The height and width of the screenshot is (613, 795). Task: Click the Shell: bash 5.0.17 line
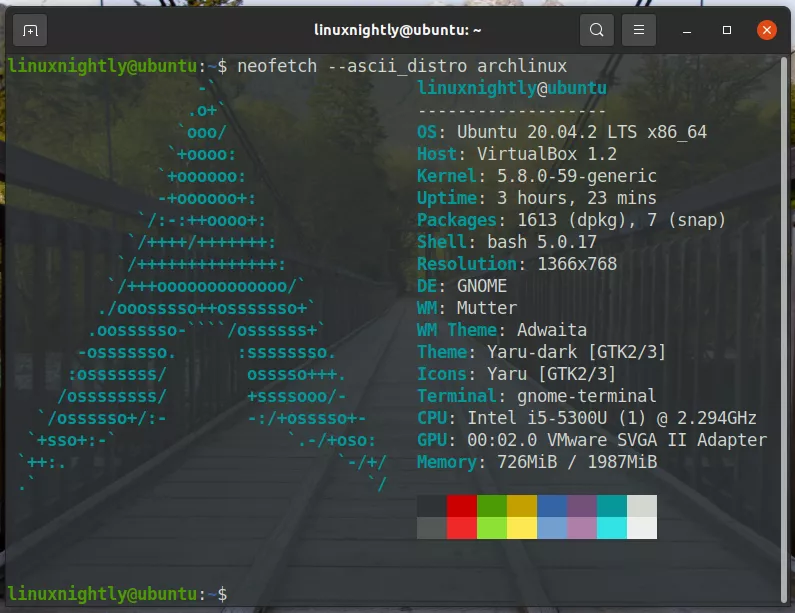[x=507, y=242]
